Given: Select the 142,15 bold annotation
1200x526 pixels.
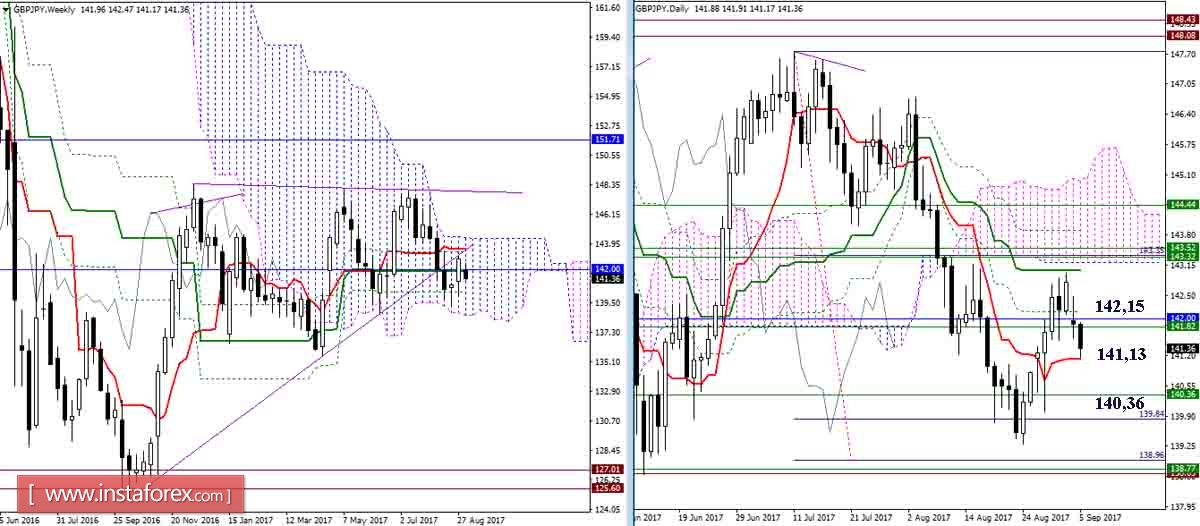Looking at the screenshot, I should tap(1119, 306).
